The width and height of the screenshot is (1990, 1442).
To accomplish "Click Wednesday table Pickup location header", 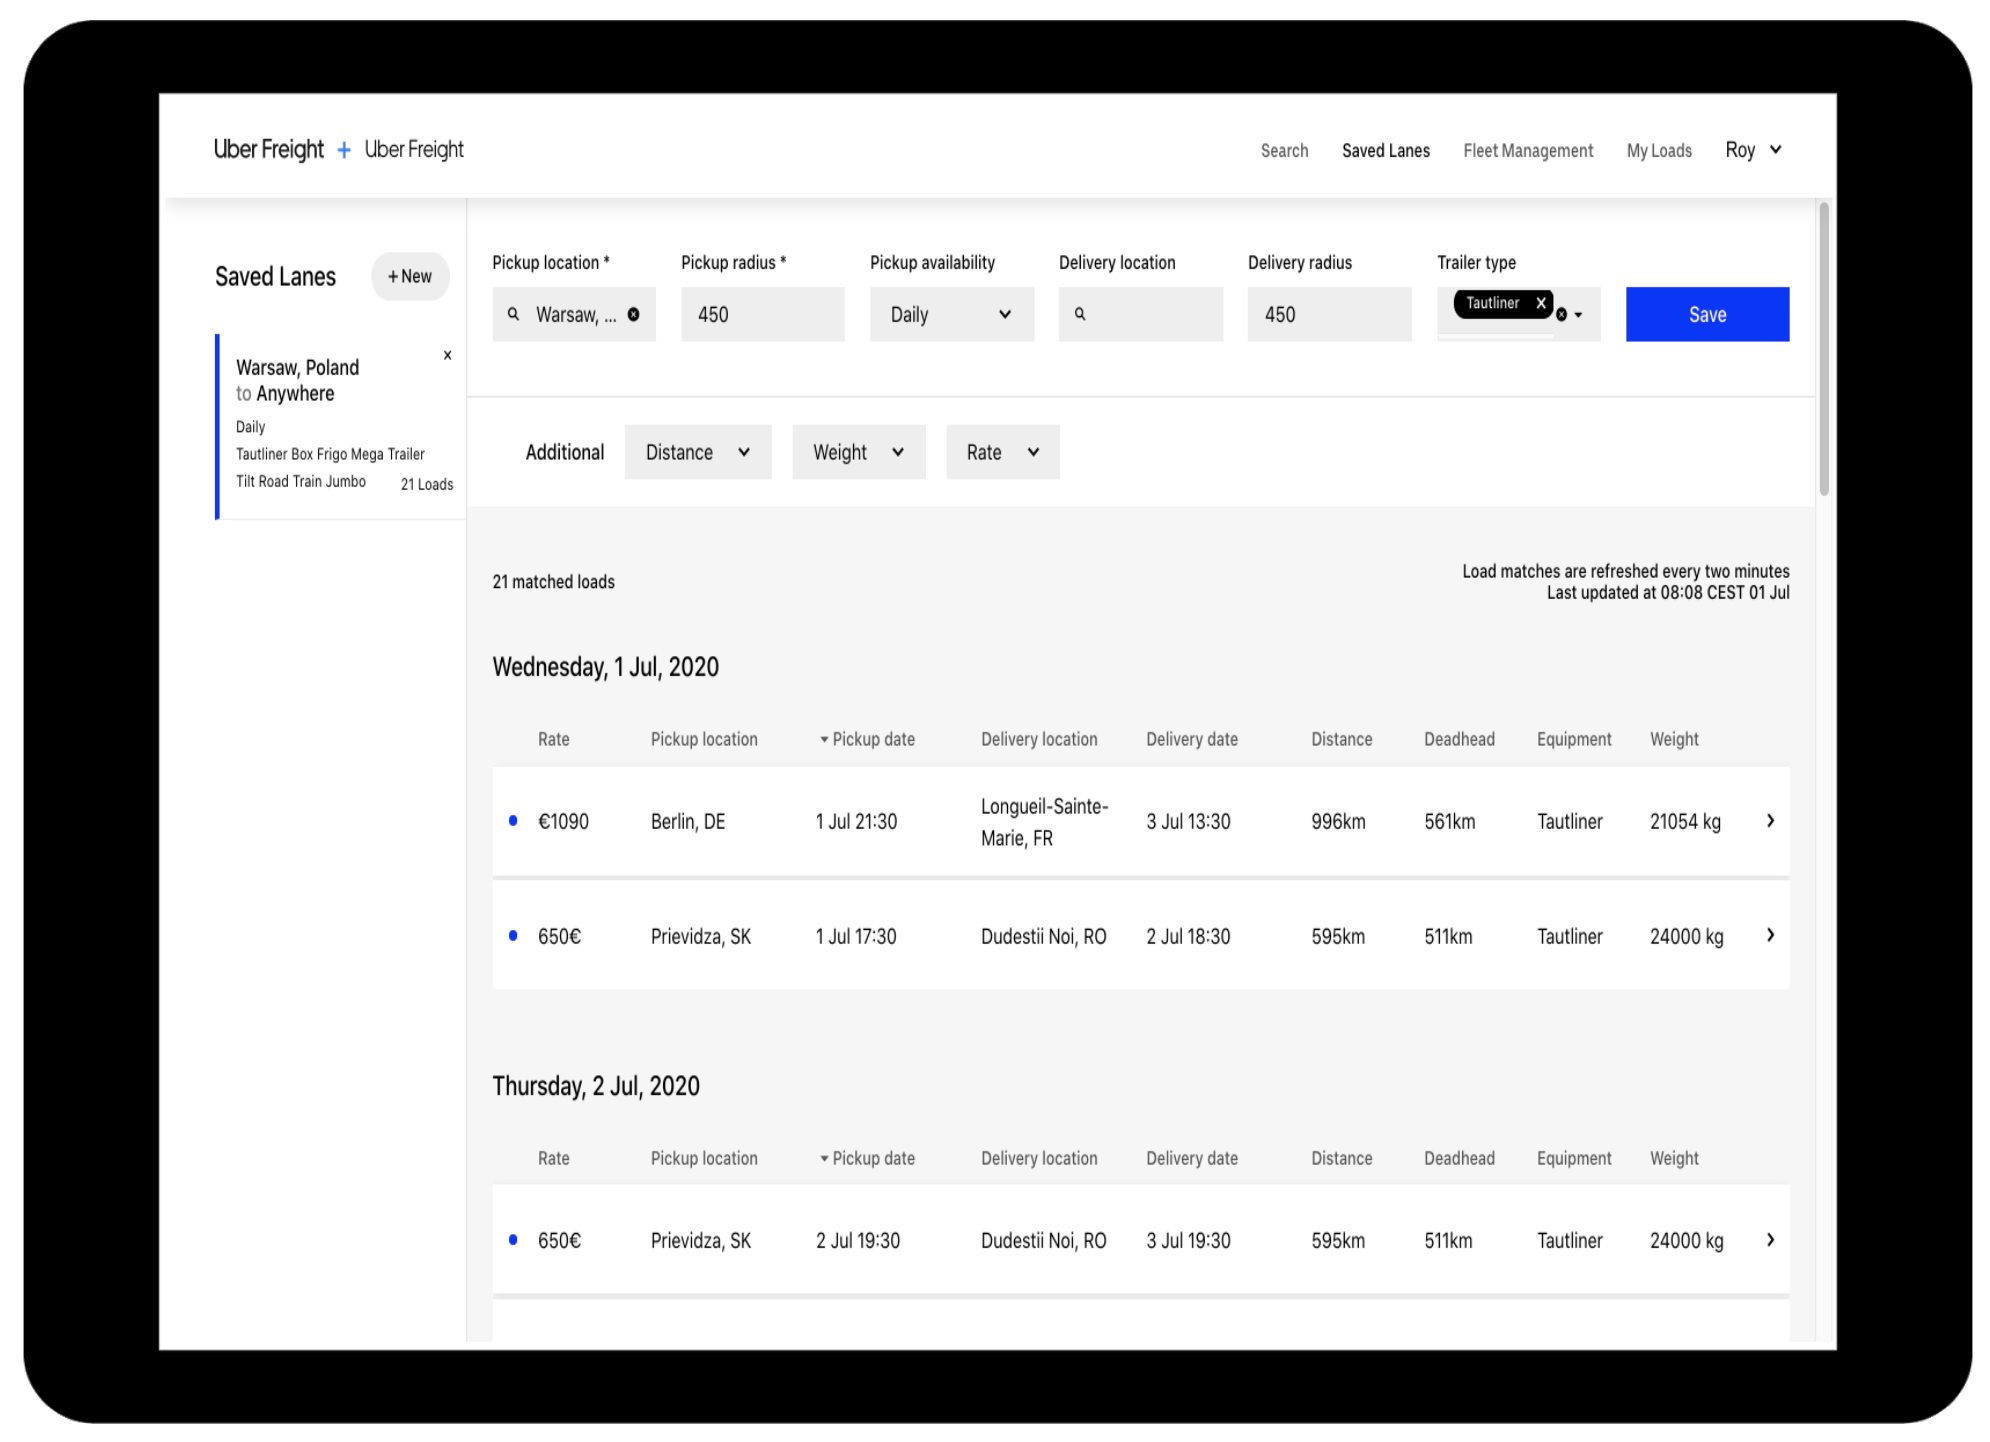I will point(704,739).
